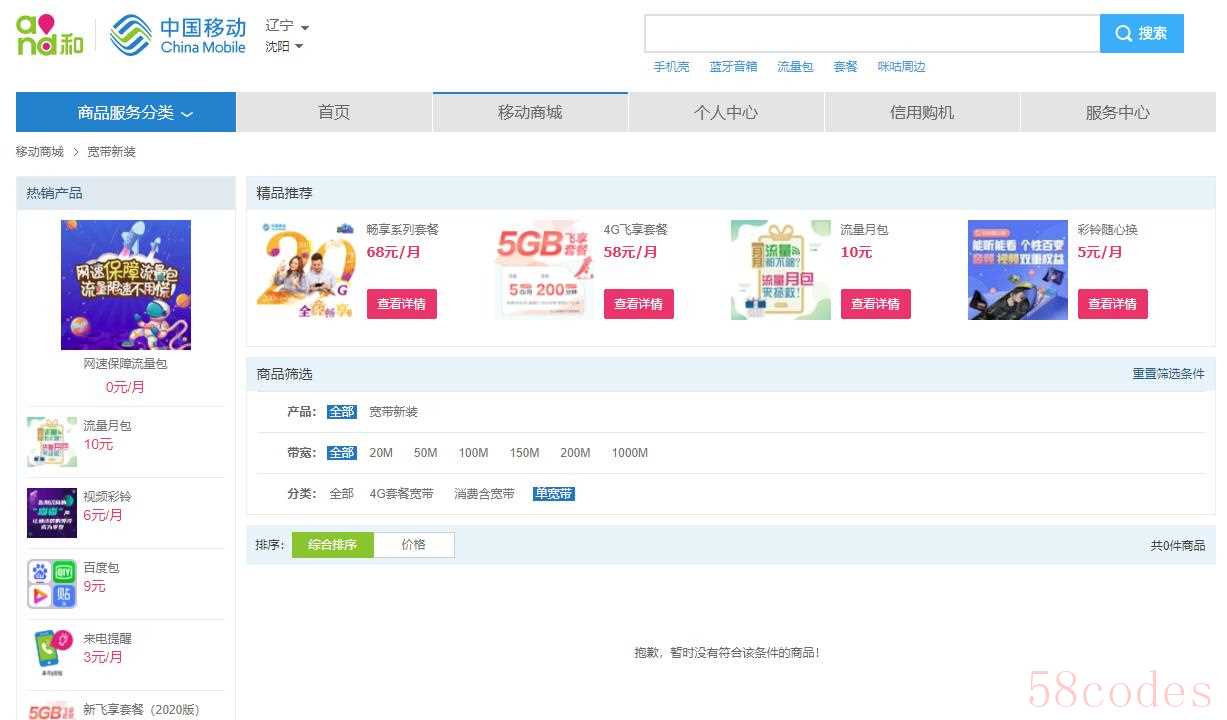Open the 网速保障流量包 promo image
The height and width of the screenshot is (720, 1227).
(126, 285)
